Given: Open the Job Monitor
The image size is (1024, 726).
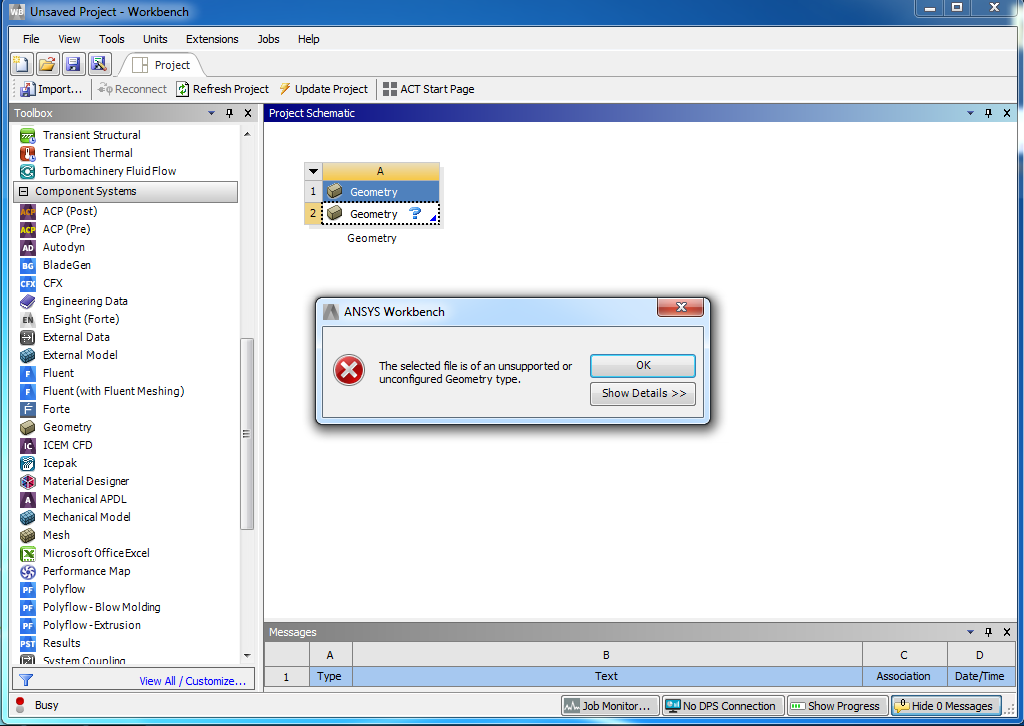Looking at the screenshot, I should click(x=609, y=706).
